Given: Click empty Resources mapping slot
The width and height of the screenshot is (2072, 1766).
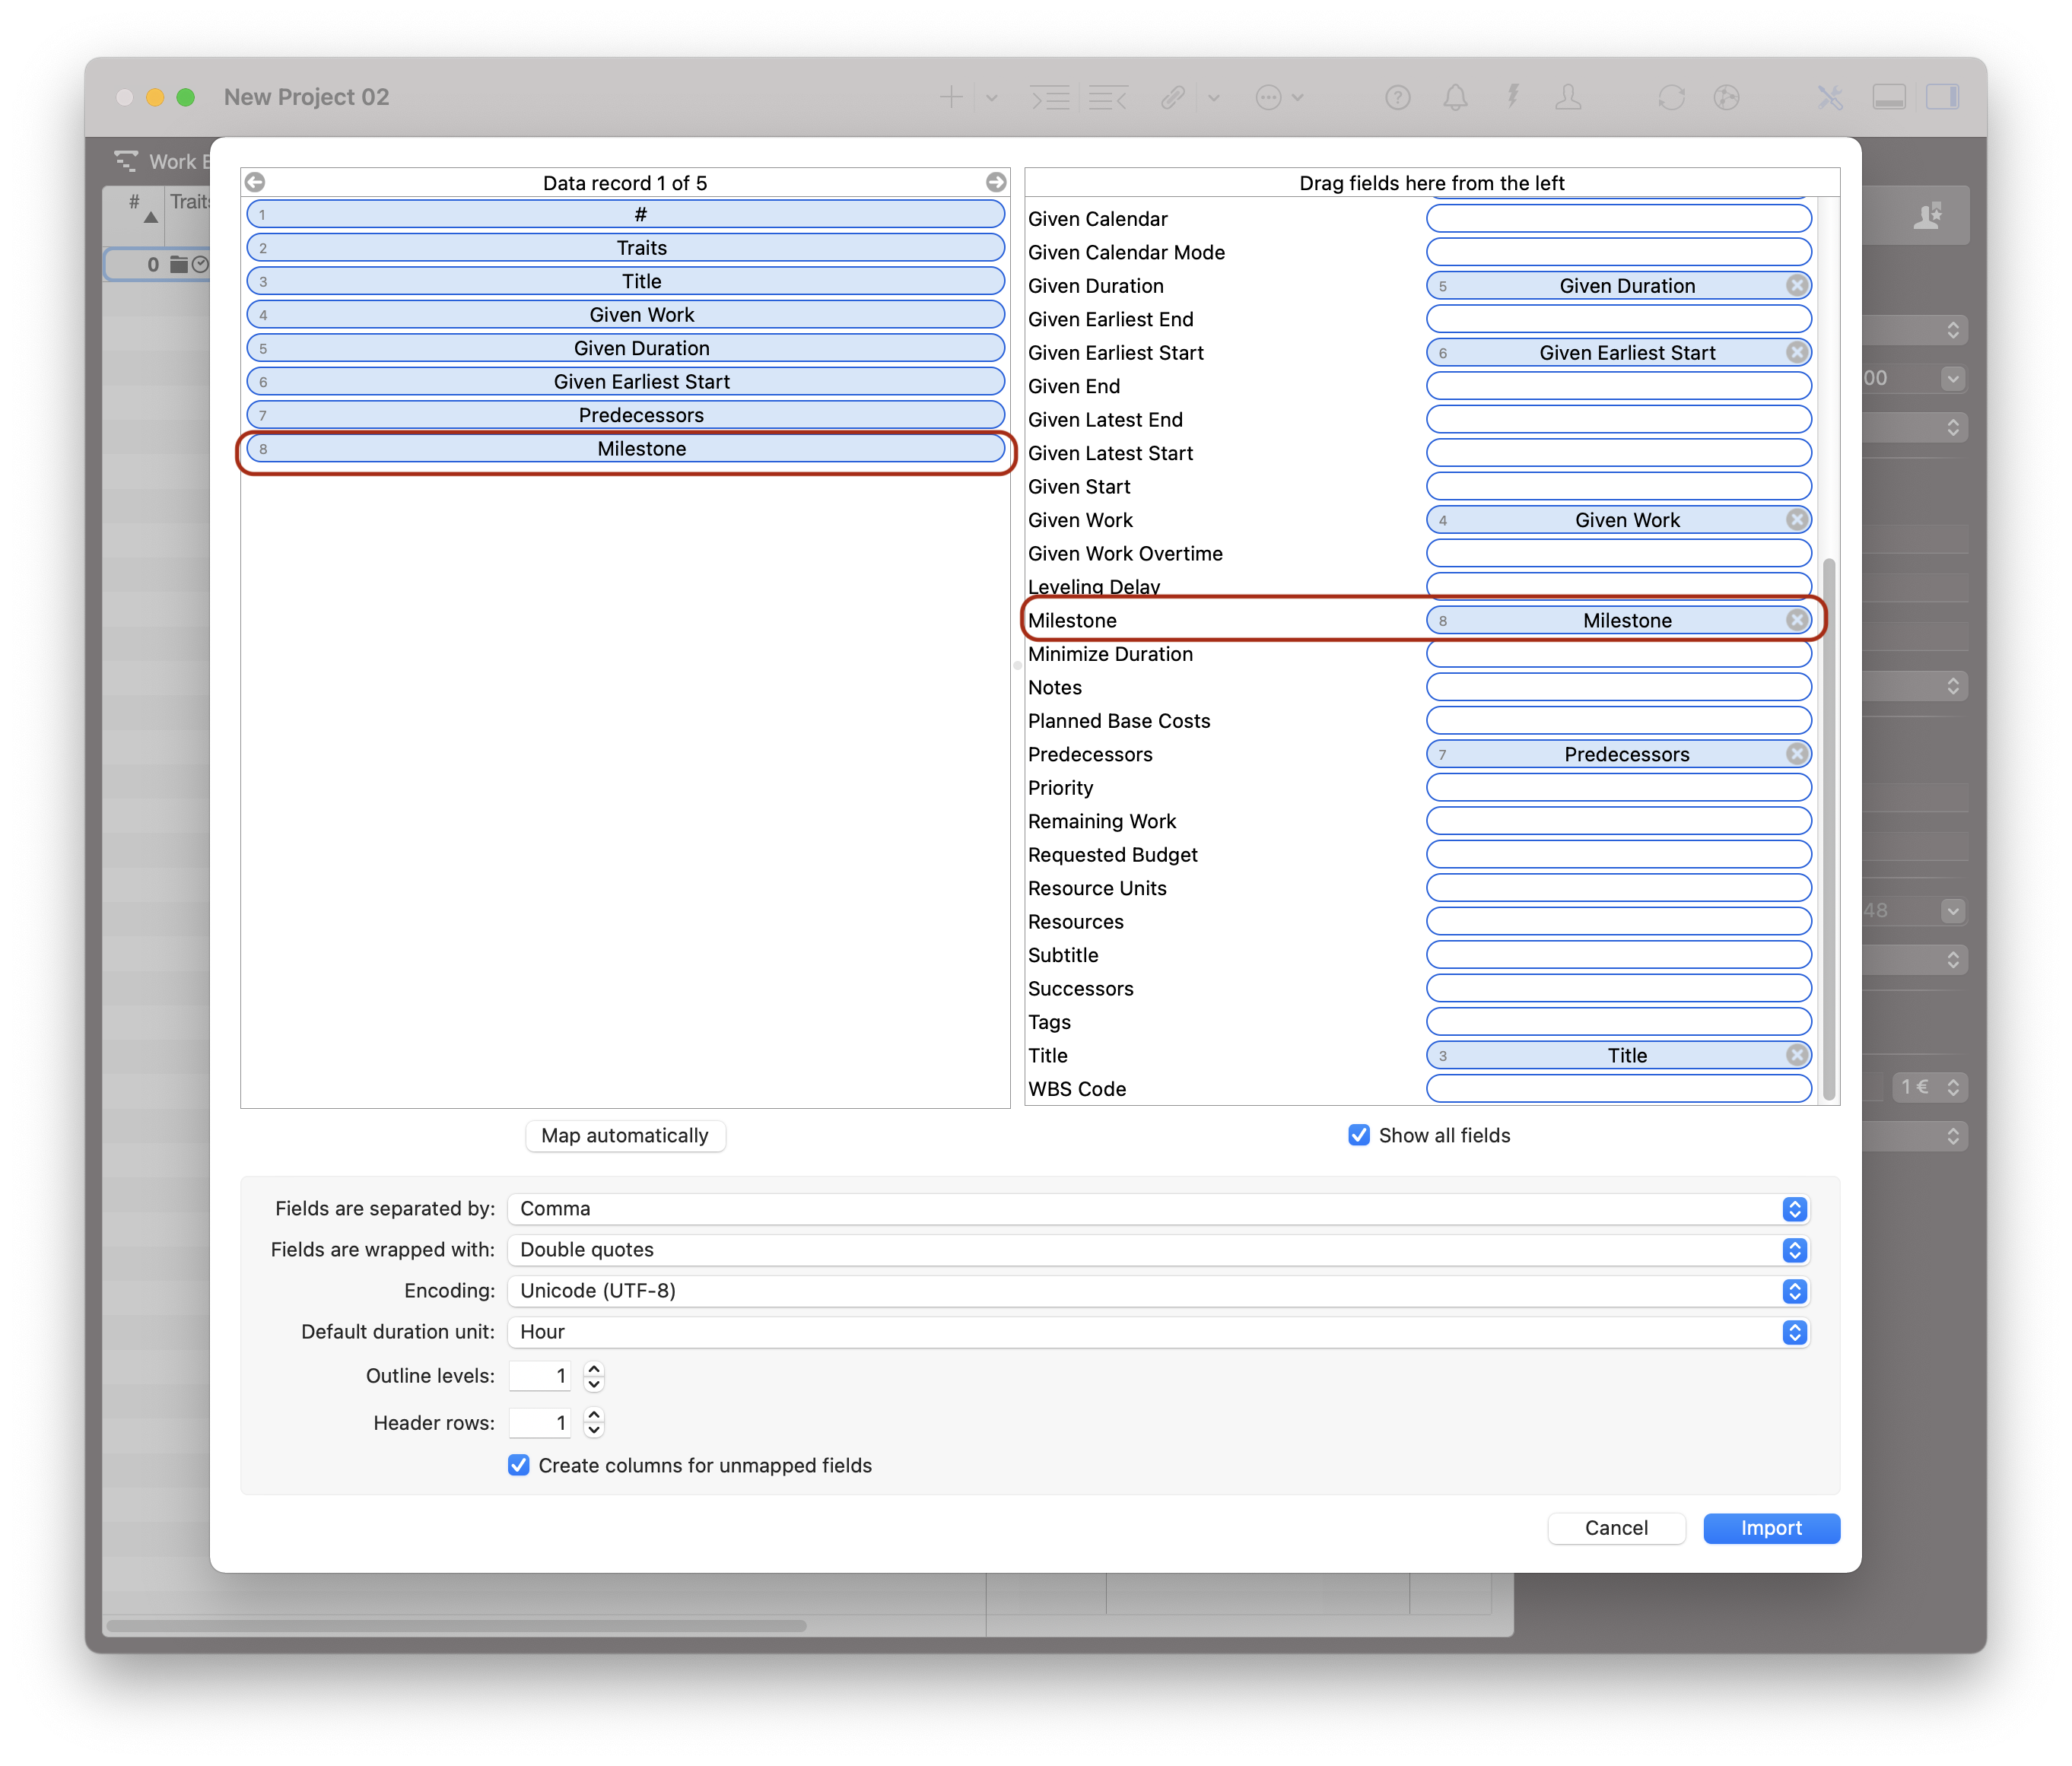Looking at the screenshot, I should [x=1619, y=921].
